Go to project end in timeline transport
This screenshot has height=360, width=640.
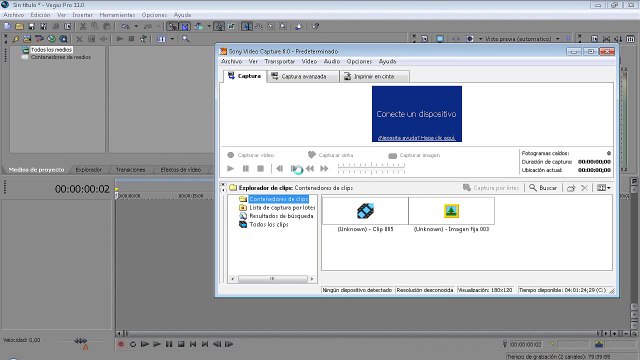205,344
